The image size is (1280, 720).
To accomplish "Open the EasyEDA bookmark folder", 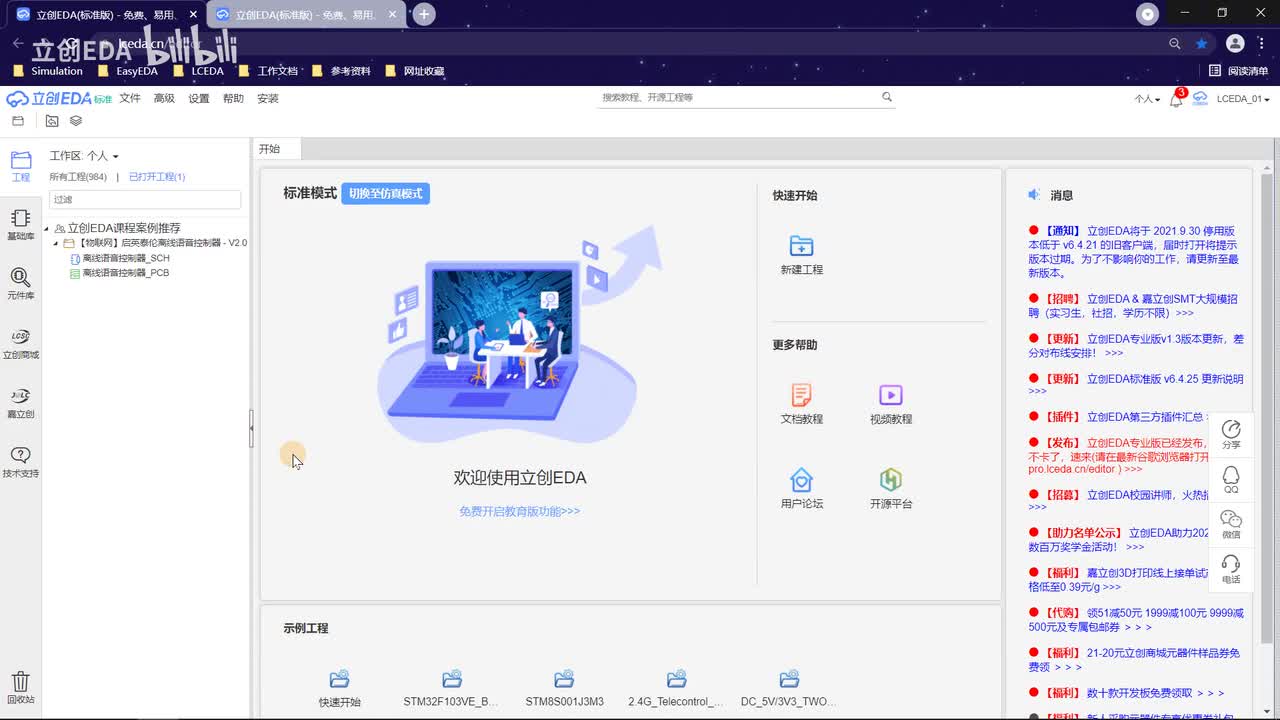I will coord(128,71).
